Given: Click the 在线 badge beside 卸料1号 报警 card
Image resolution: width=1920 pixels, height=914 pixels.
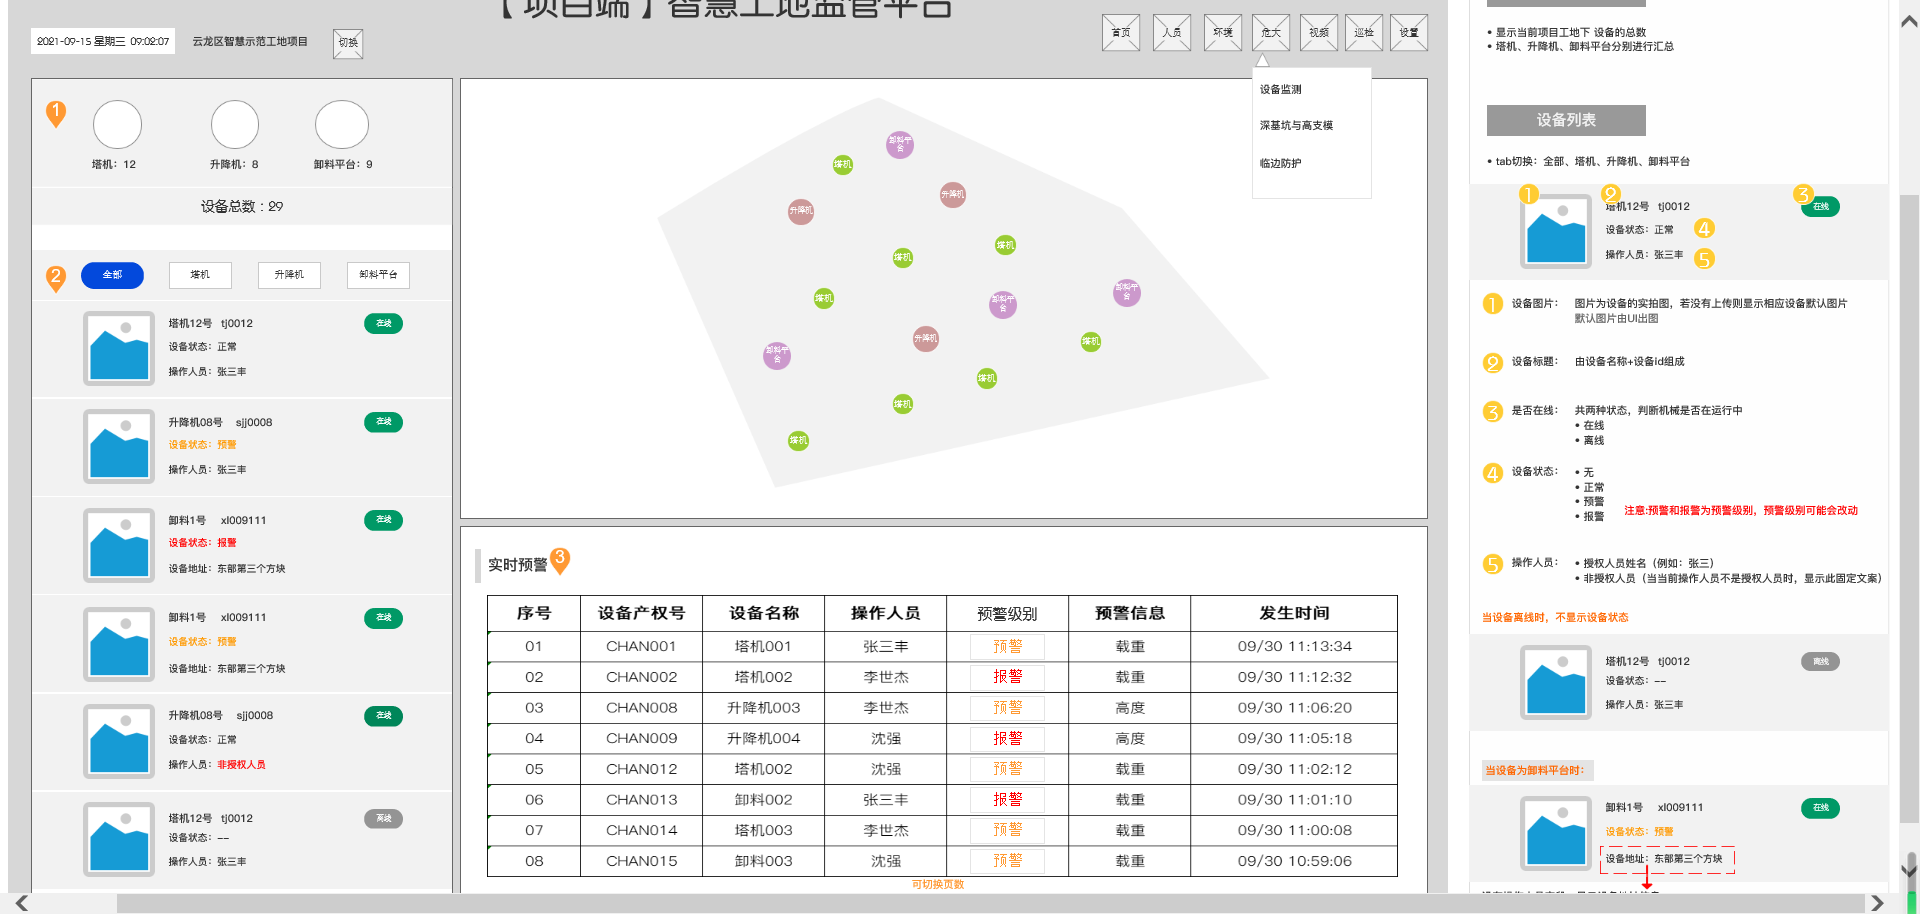Looking at the screenshot, I should click(383, 520).
